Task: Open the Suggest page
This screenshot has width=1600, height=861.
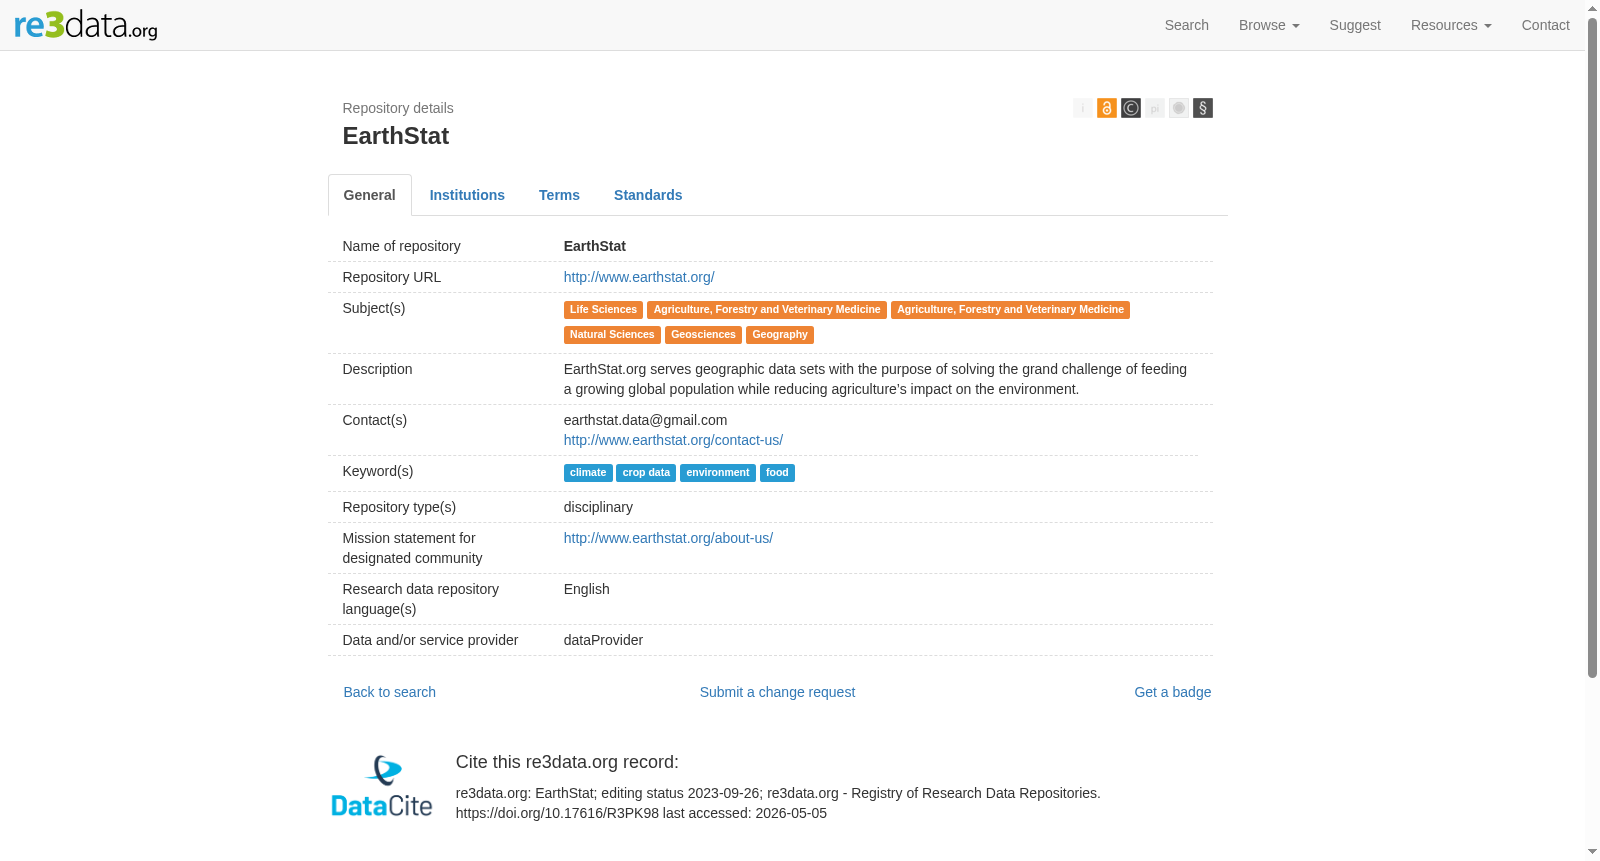Action: click(1355, 25)
